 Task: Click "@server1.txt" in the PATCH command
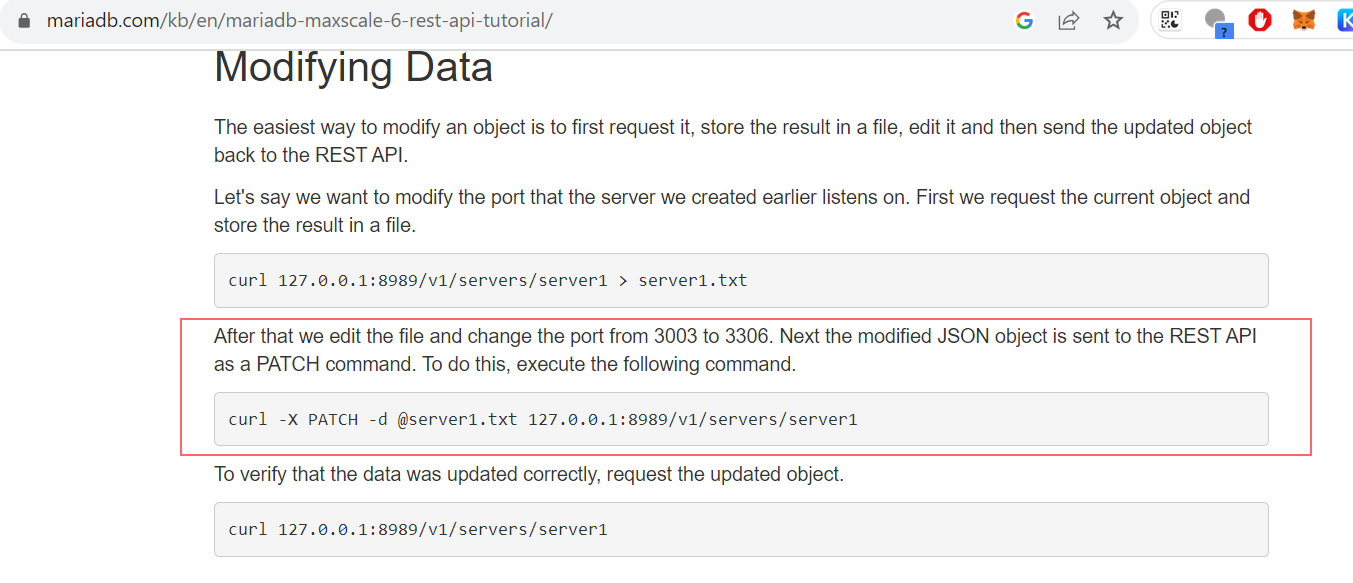click(x=457, y=419)
